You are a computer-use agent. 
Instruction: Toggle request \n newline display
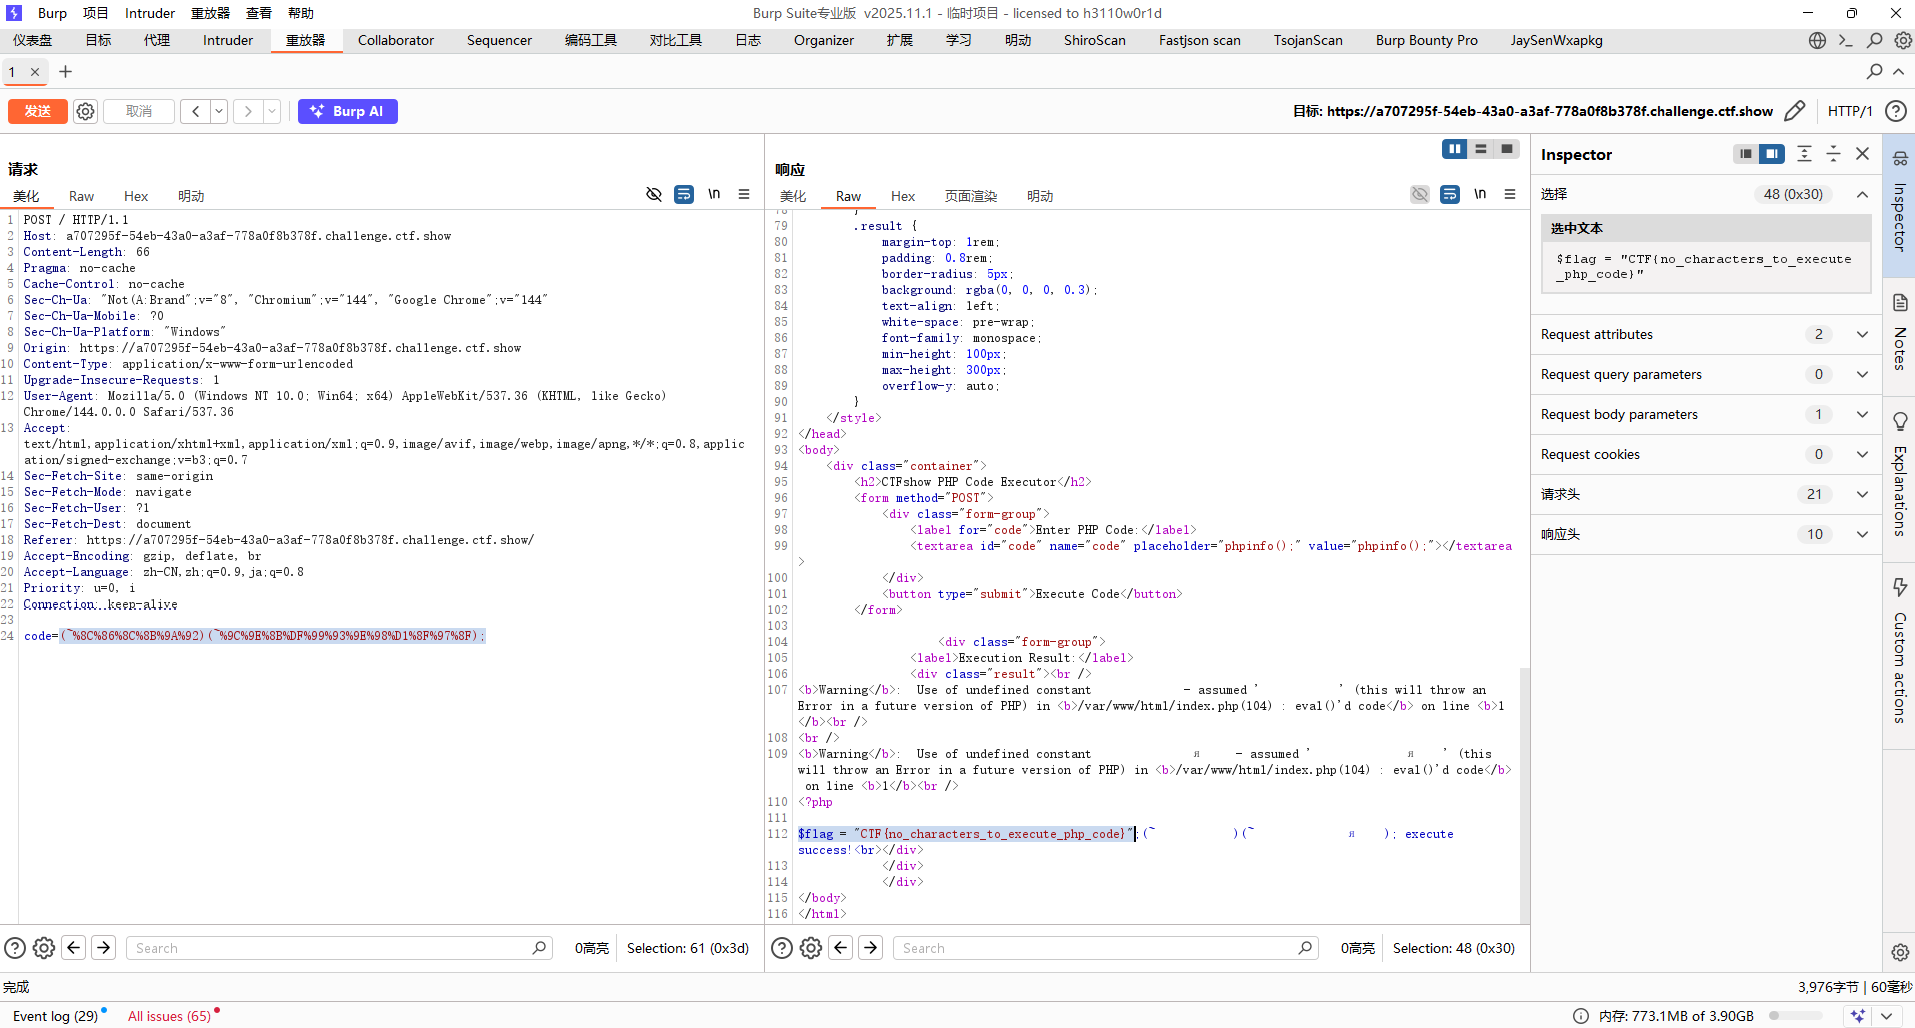pos(714,194)
